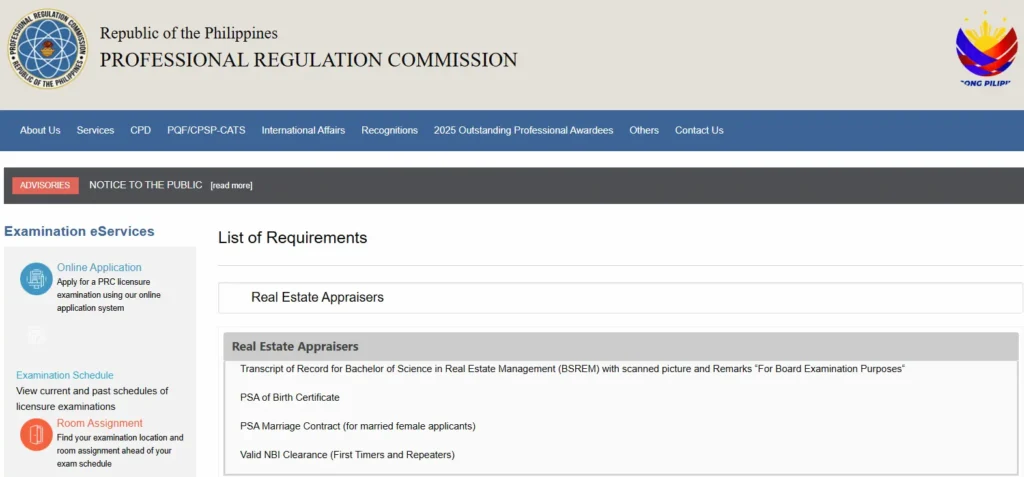The image size is (1024, 477).
Task: Open the Online Application link
Action: tap(99, 267)
